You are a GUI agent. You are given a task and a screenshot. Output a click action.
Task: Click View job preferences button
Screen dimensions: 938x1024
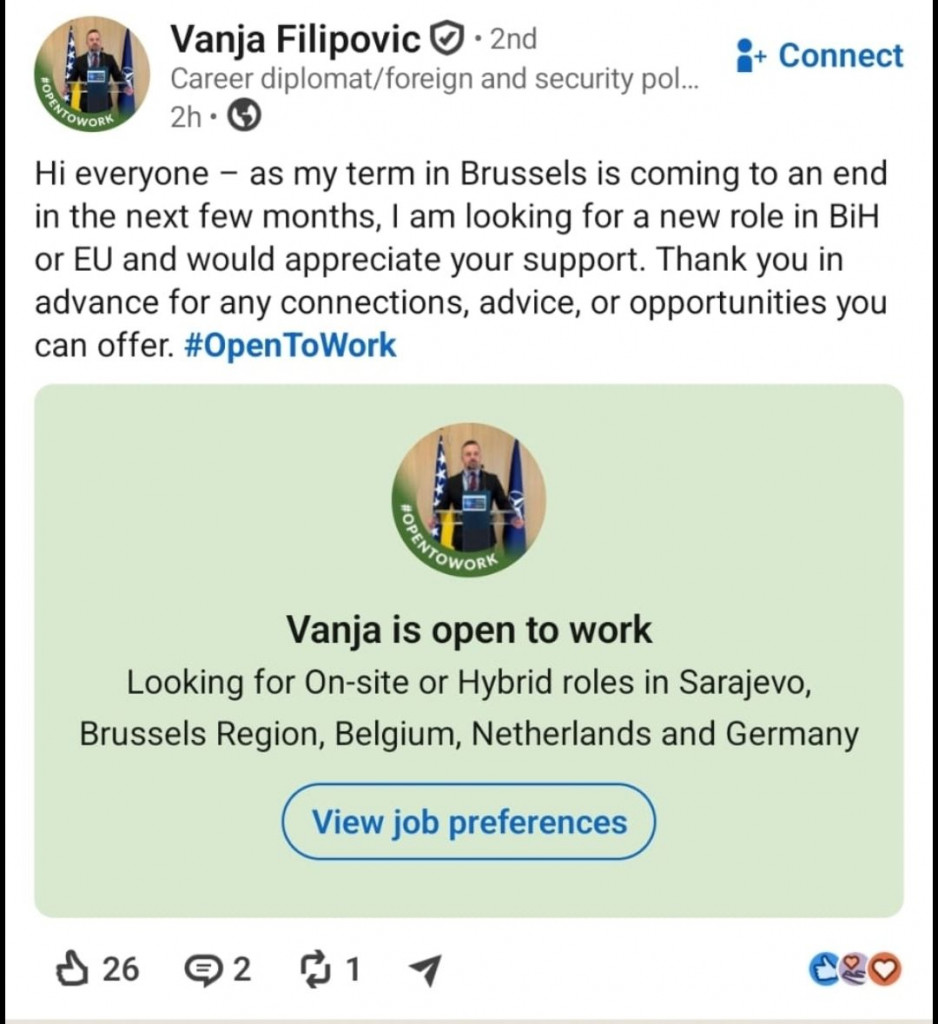point(469,822)
